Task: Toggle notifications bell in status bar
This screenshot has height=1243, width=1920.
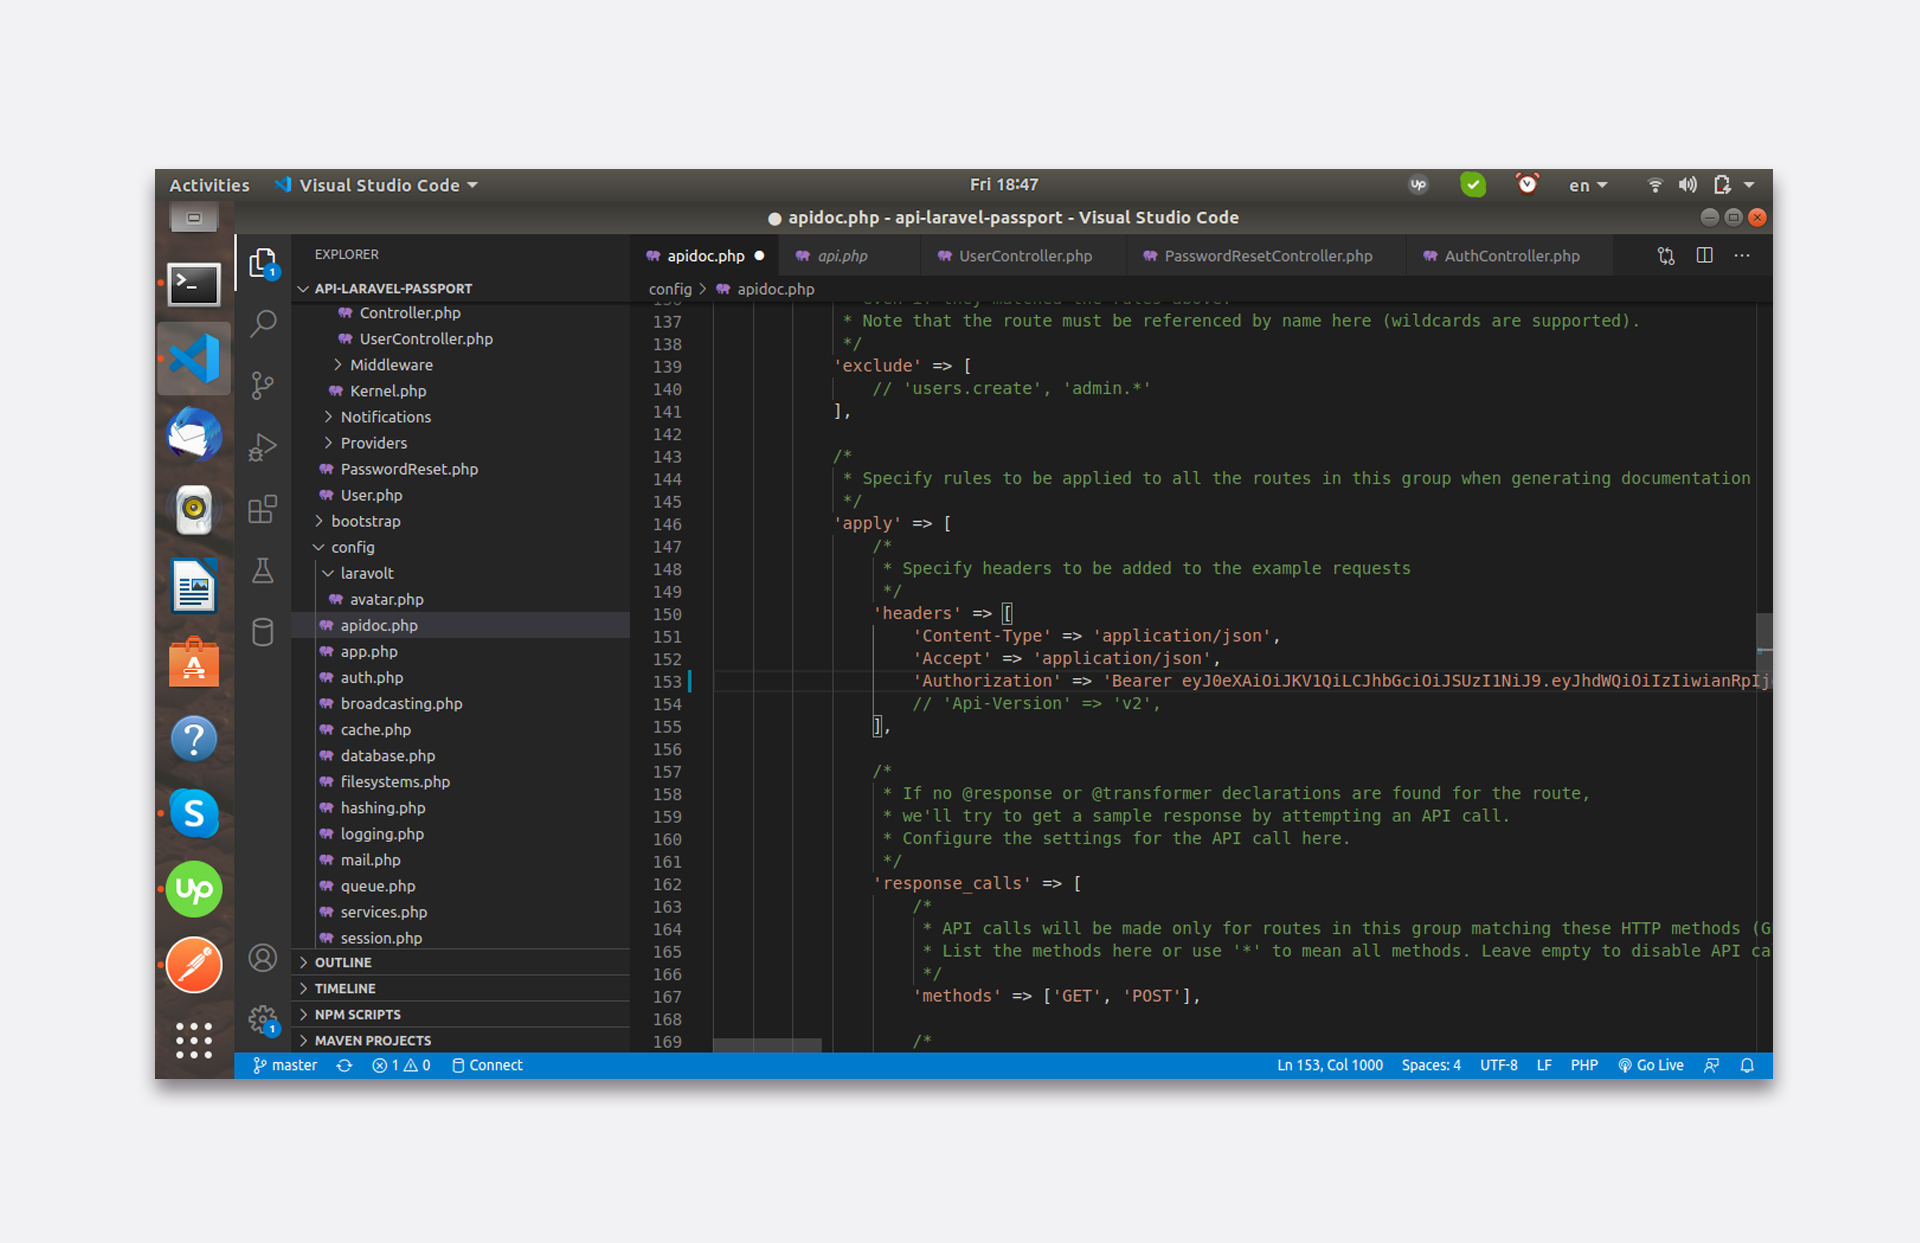Action: click(1747, 1065)
